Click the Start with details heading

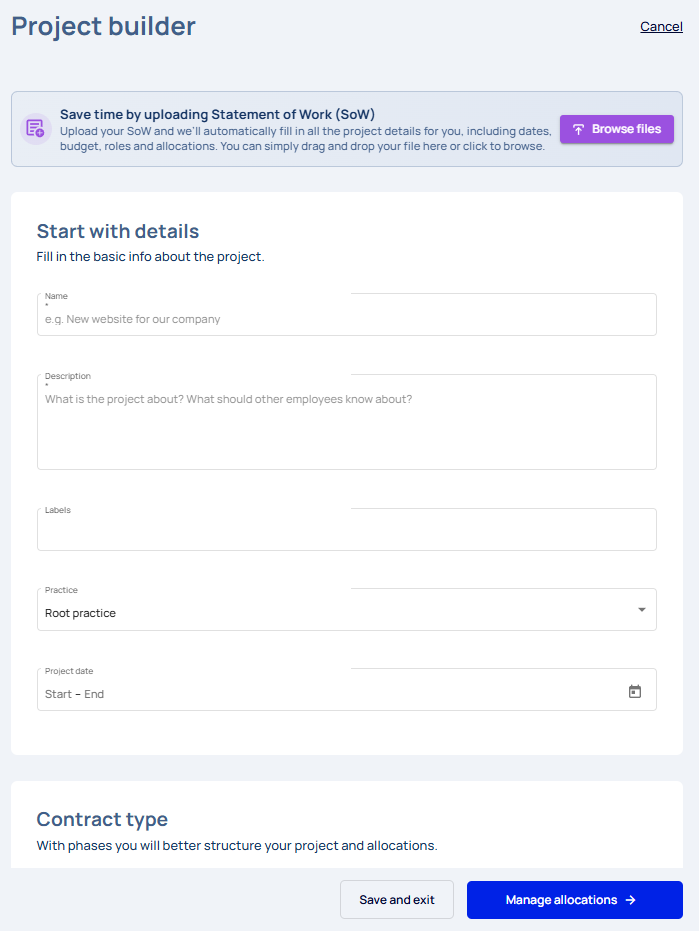(x=118, y=231)
